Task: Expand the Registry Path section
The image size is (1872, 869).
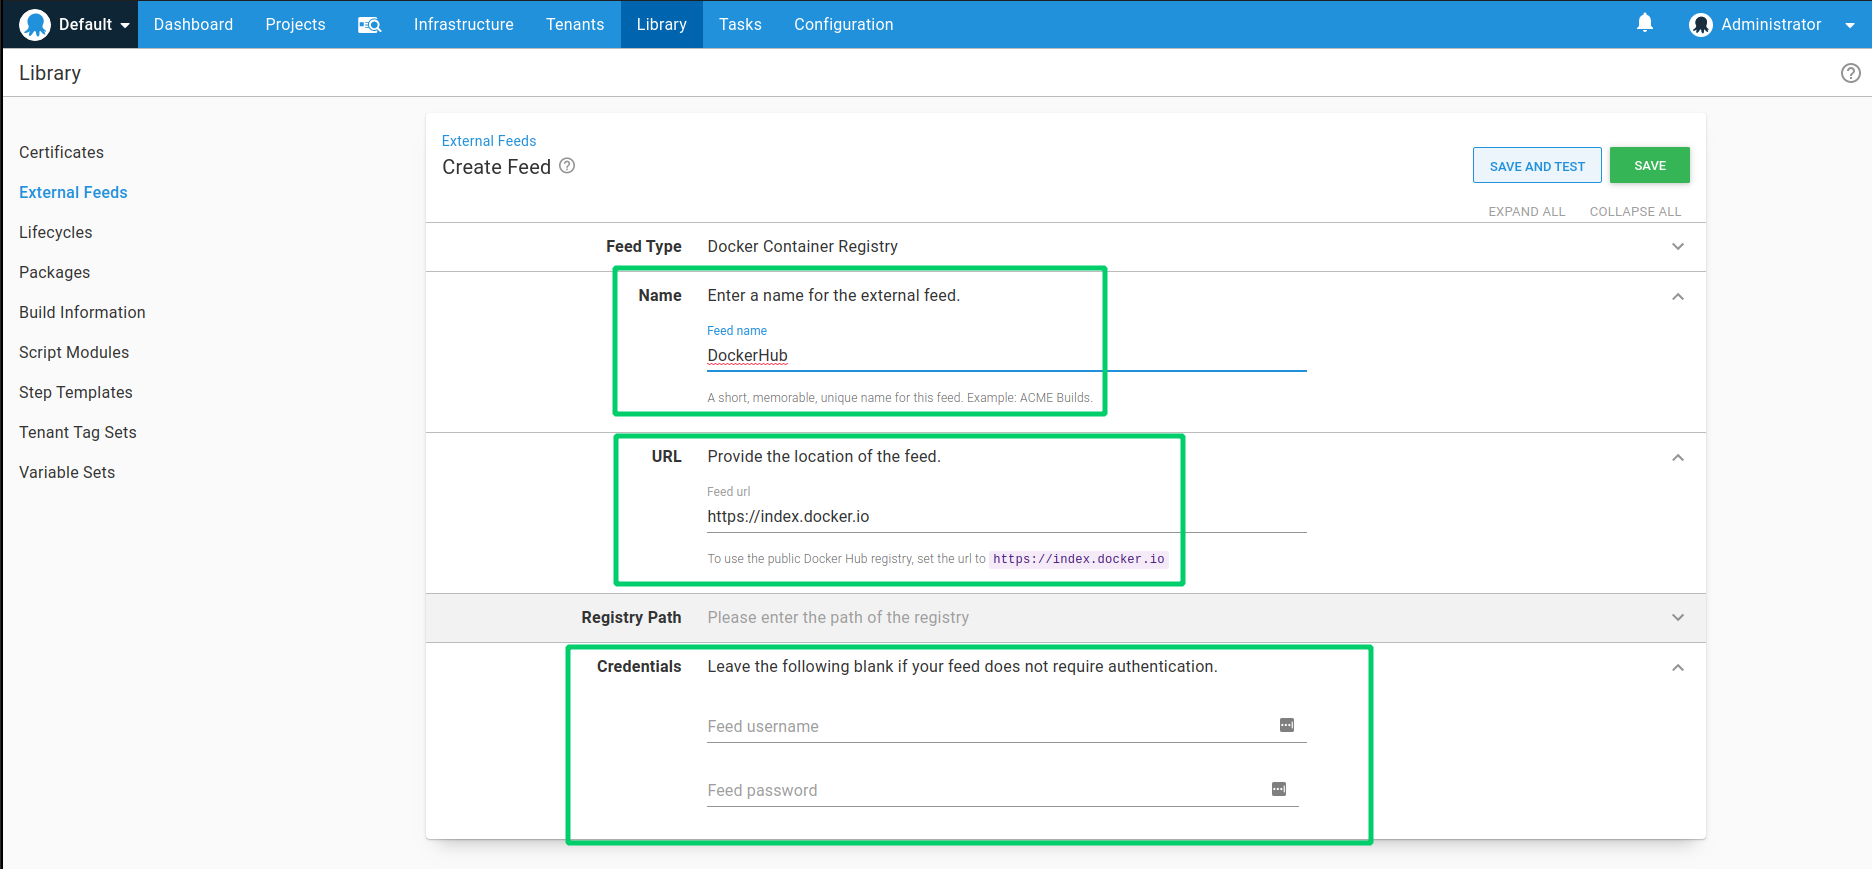Action: pyautogui.click(x=1677, y=618)
